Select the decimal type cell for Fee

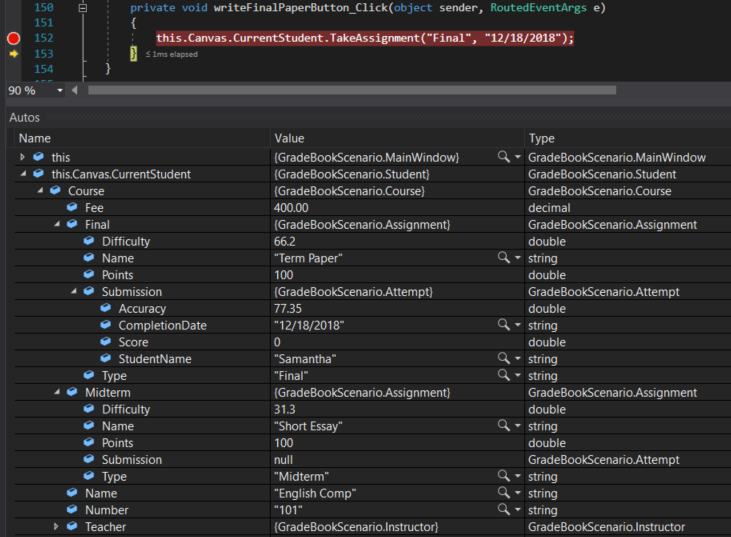[549, 208]
